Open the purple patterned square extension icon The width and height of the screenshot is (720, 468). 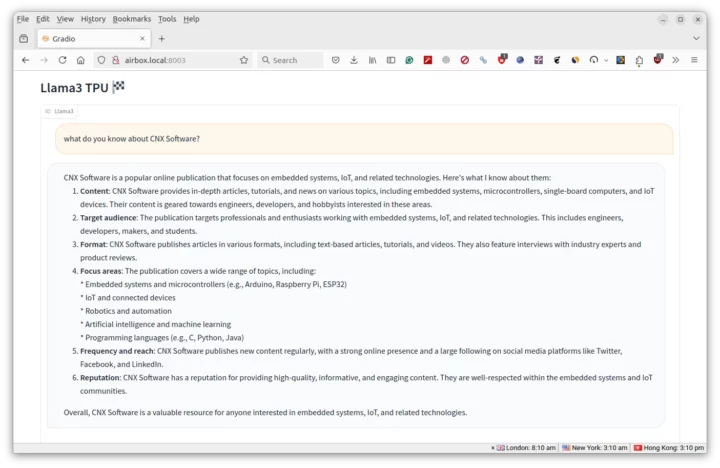coord(539,60)
